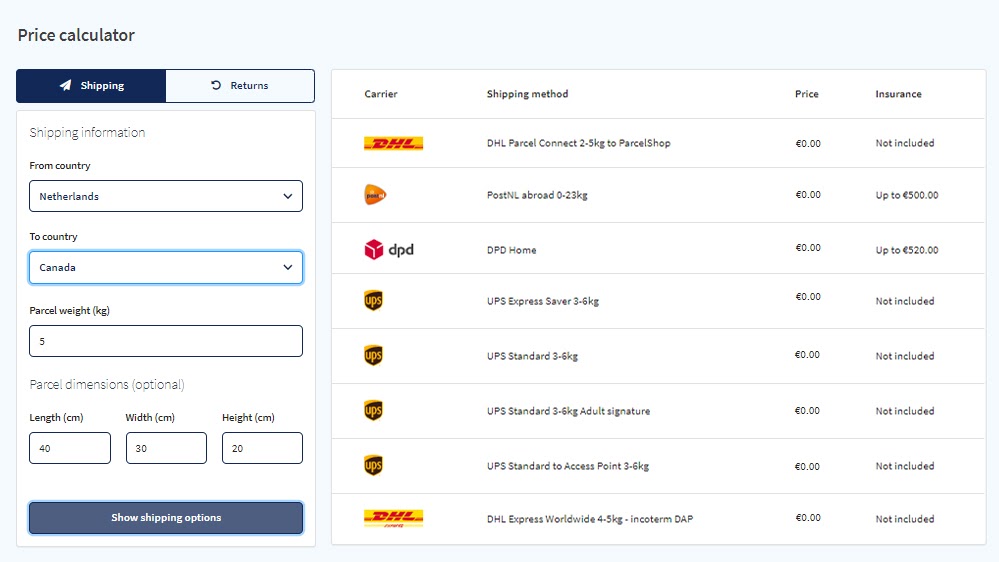Click the Price column header
The image size is (999, 562).
click(x=807, y=94)
